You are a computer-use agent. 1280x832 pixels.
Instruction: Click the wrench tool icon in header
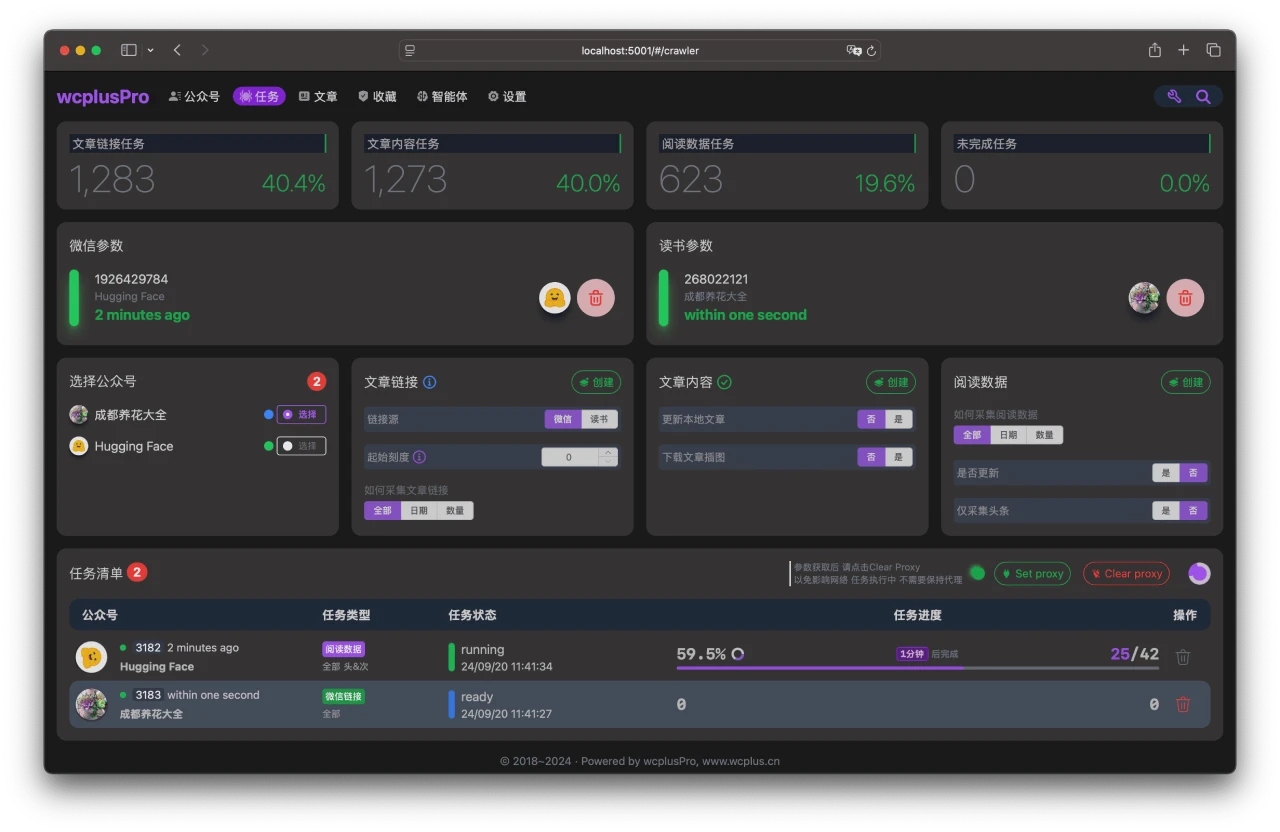(x=1174, y=97)
